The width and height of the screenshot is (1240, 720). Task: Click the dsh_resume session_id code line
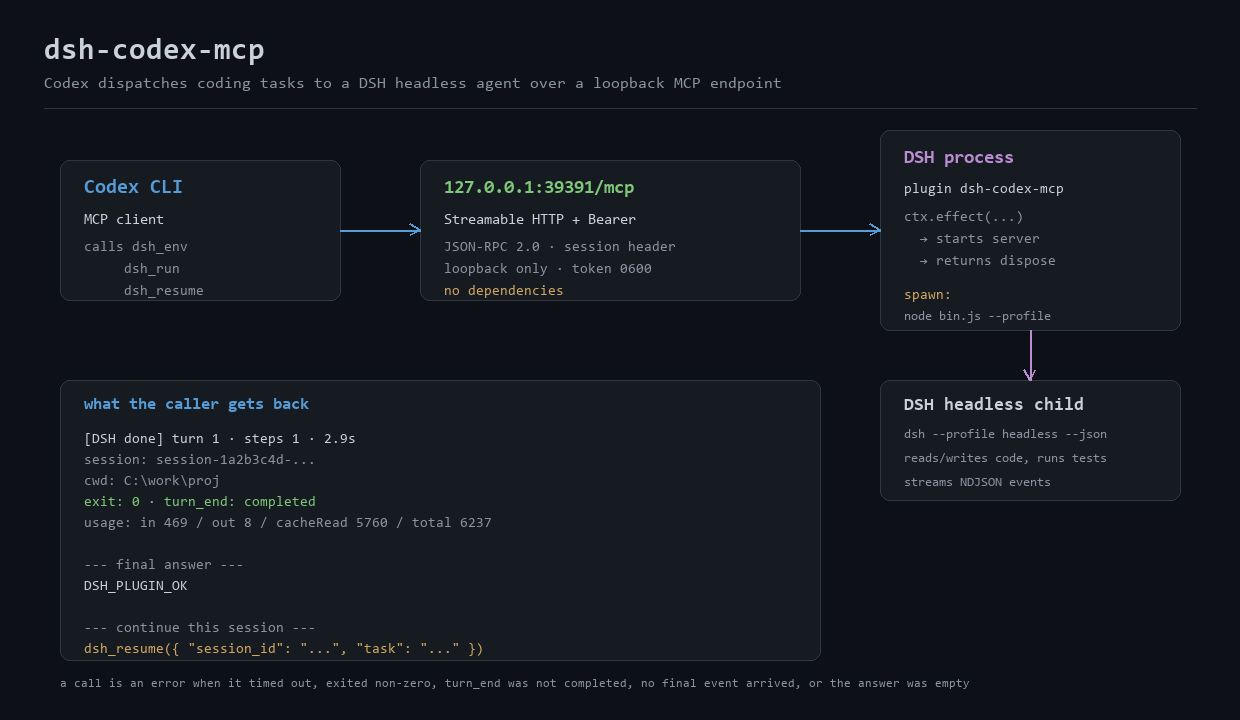tap(284, 649)
